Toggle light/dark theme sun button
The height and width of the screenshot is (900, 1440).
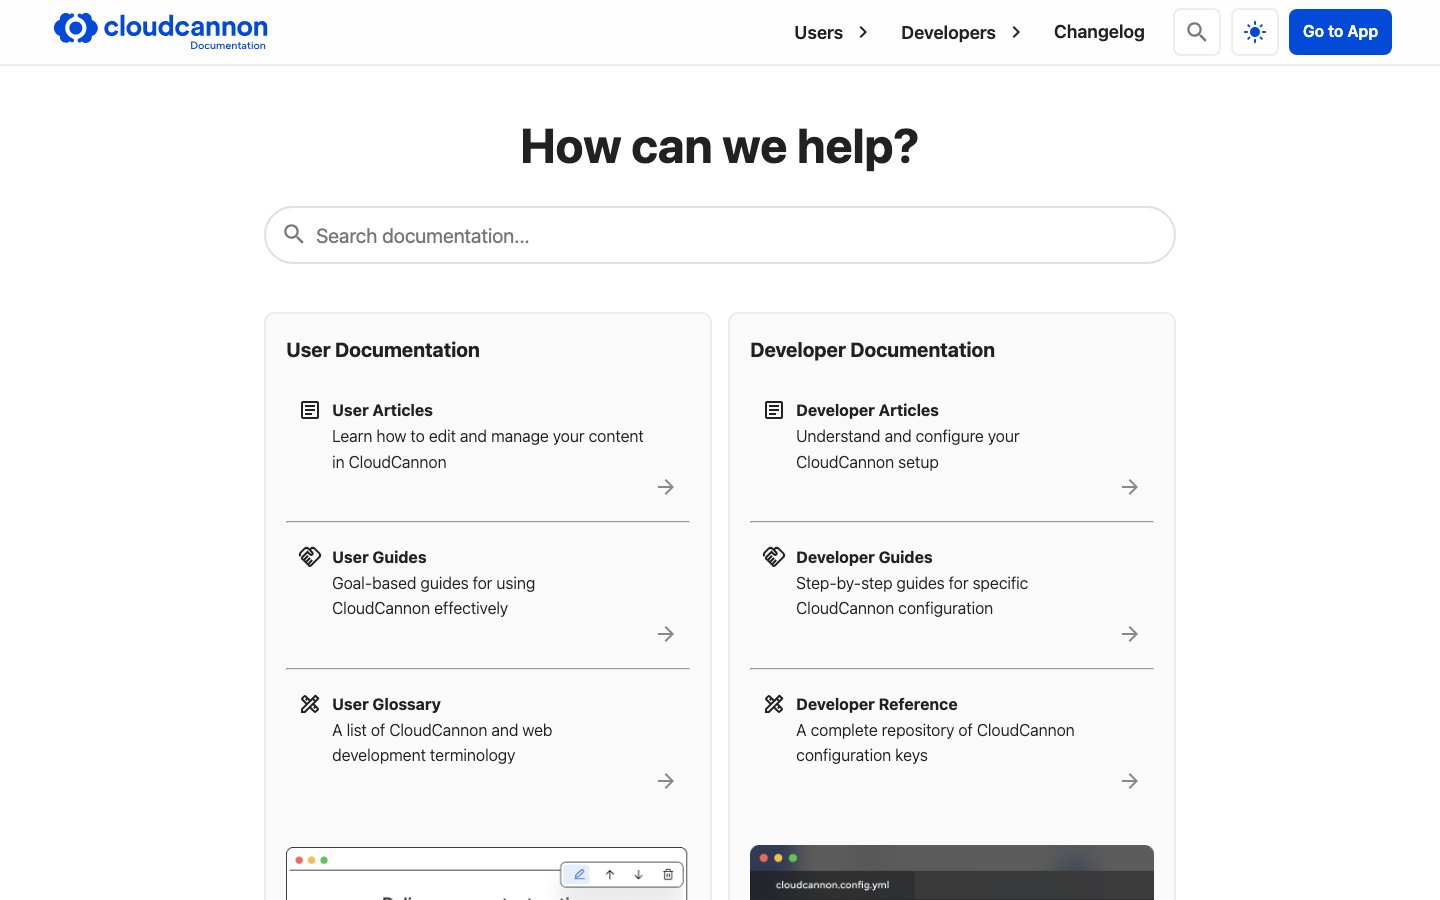pos(1254,32)
